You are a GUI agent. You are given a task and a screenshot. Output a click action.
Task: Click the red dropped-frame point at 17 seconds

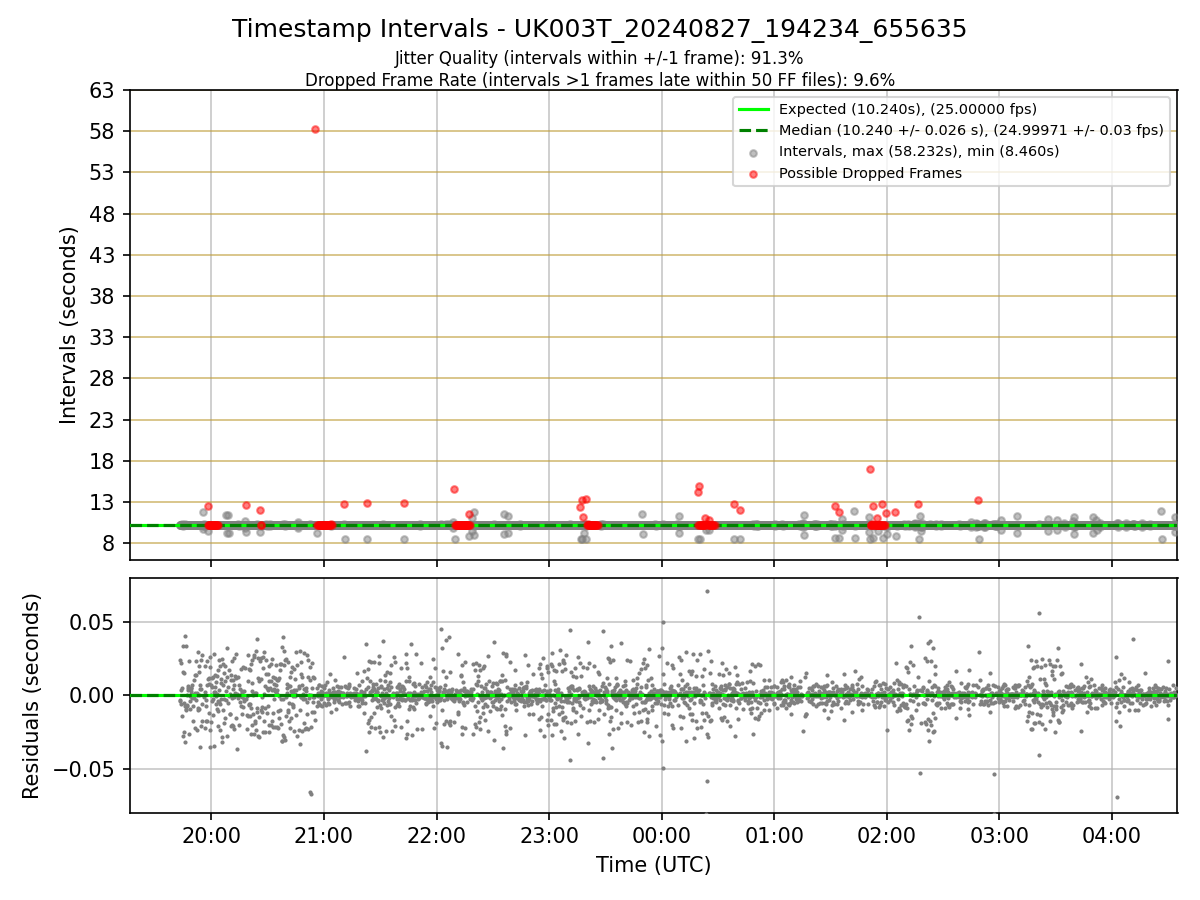tap(870, 469)
